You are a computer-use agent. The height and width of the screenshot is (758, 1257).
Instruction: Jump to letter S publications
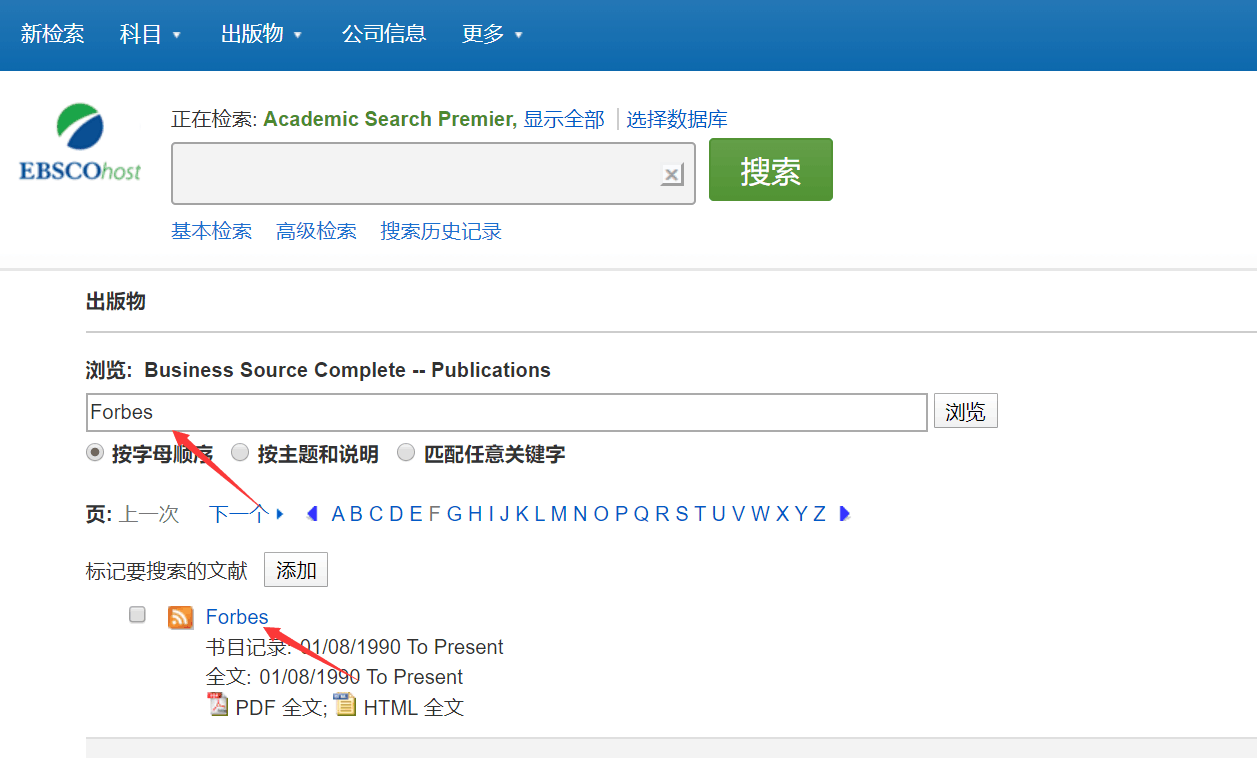(682, 514)
